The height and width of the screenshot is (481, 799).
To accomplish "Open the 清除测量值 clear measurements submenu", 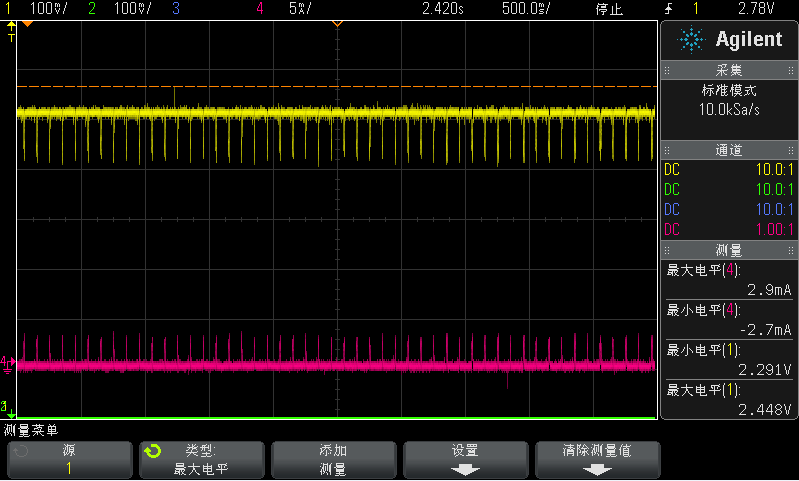I will [597, 460].
